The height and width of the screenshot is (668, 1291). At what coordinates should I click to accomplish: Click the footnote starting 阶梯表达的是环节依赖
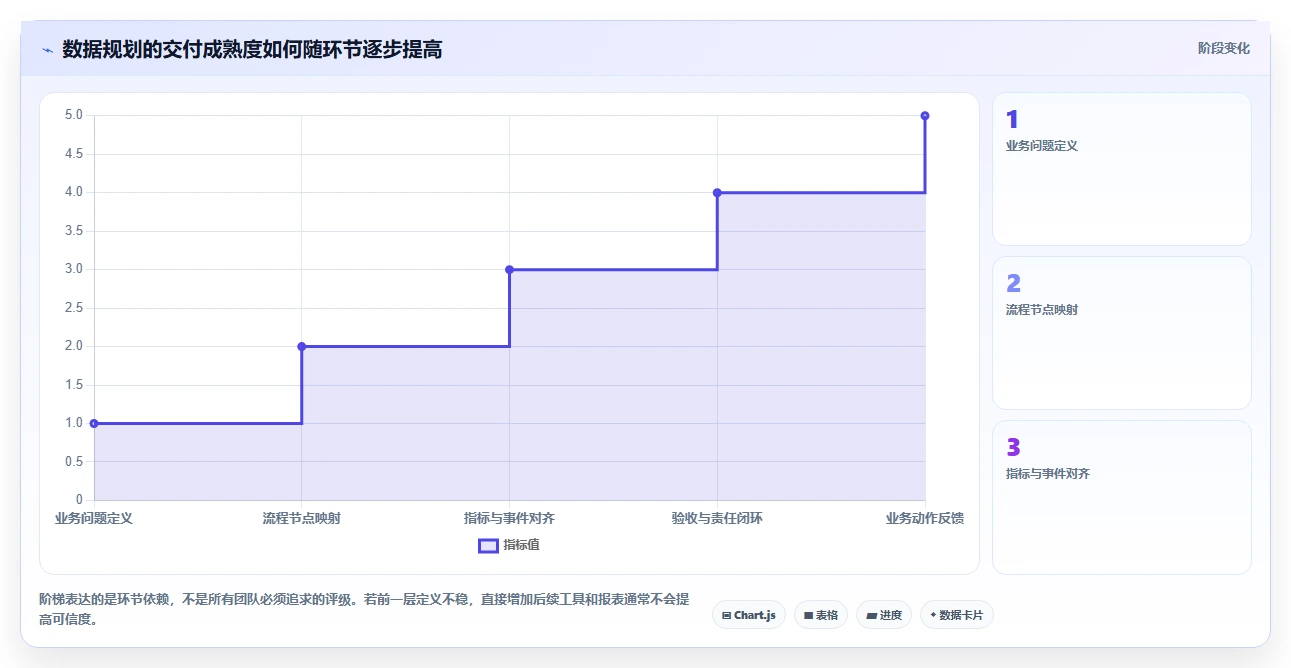tap(364, 609)
